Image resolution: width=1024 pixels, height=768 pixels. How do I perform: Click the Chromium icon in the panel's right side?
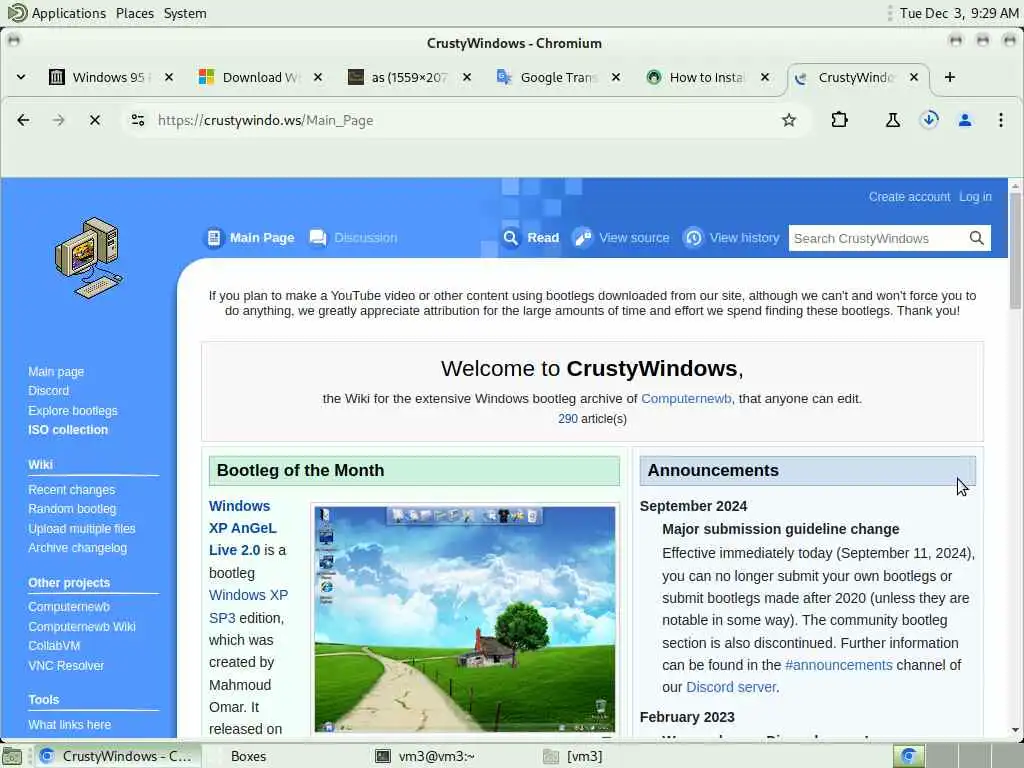tap(908, 756)
